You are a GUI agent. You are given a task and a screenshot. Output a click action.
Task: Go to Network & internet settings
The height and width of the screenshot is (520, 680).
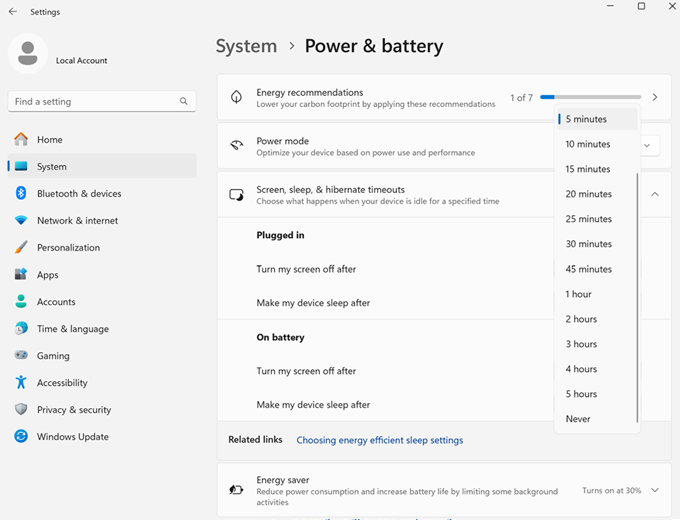click(x=102, y=220)
